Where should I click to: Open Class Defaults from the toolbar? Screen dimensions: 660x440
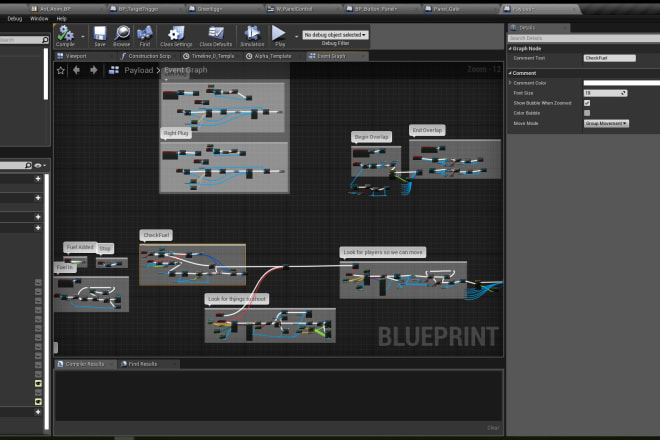(216, 36)
